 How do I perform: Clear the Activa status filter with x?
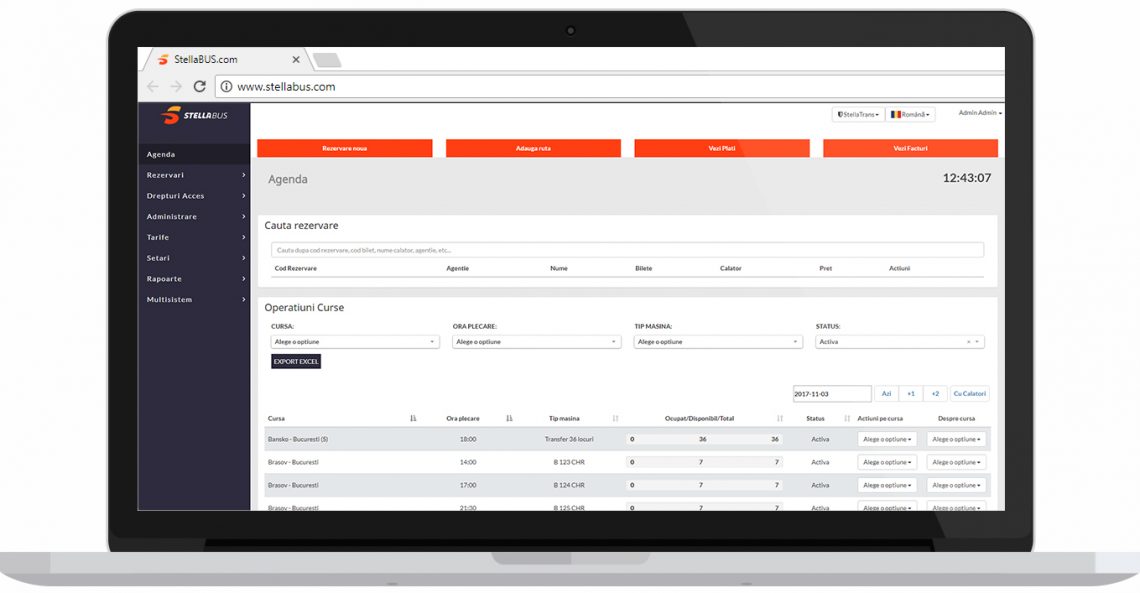point(968,342)
